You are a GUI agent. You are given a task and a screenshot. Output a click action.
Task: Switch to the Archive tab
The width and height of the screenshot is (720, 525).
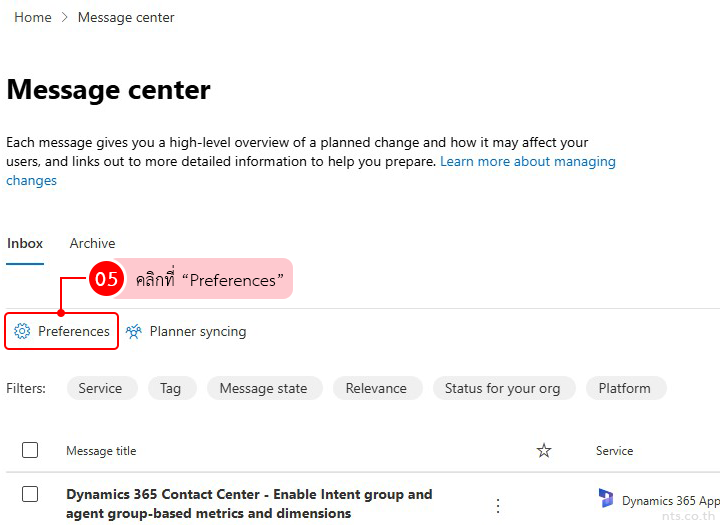pyautogui.click(x=92, y=243)
